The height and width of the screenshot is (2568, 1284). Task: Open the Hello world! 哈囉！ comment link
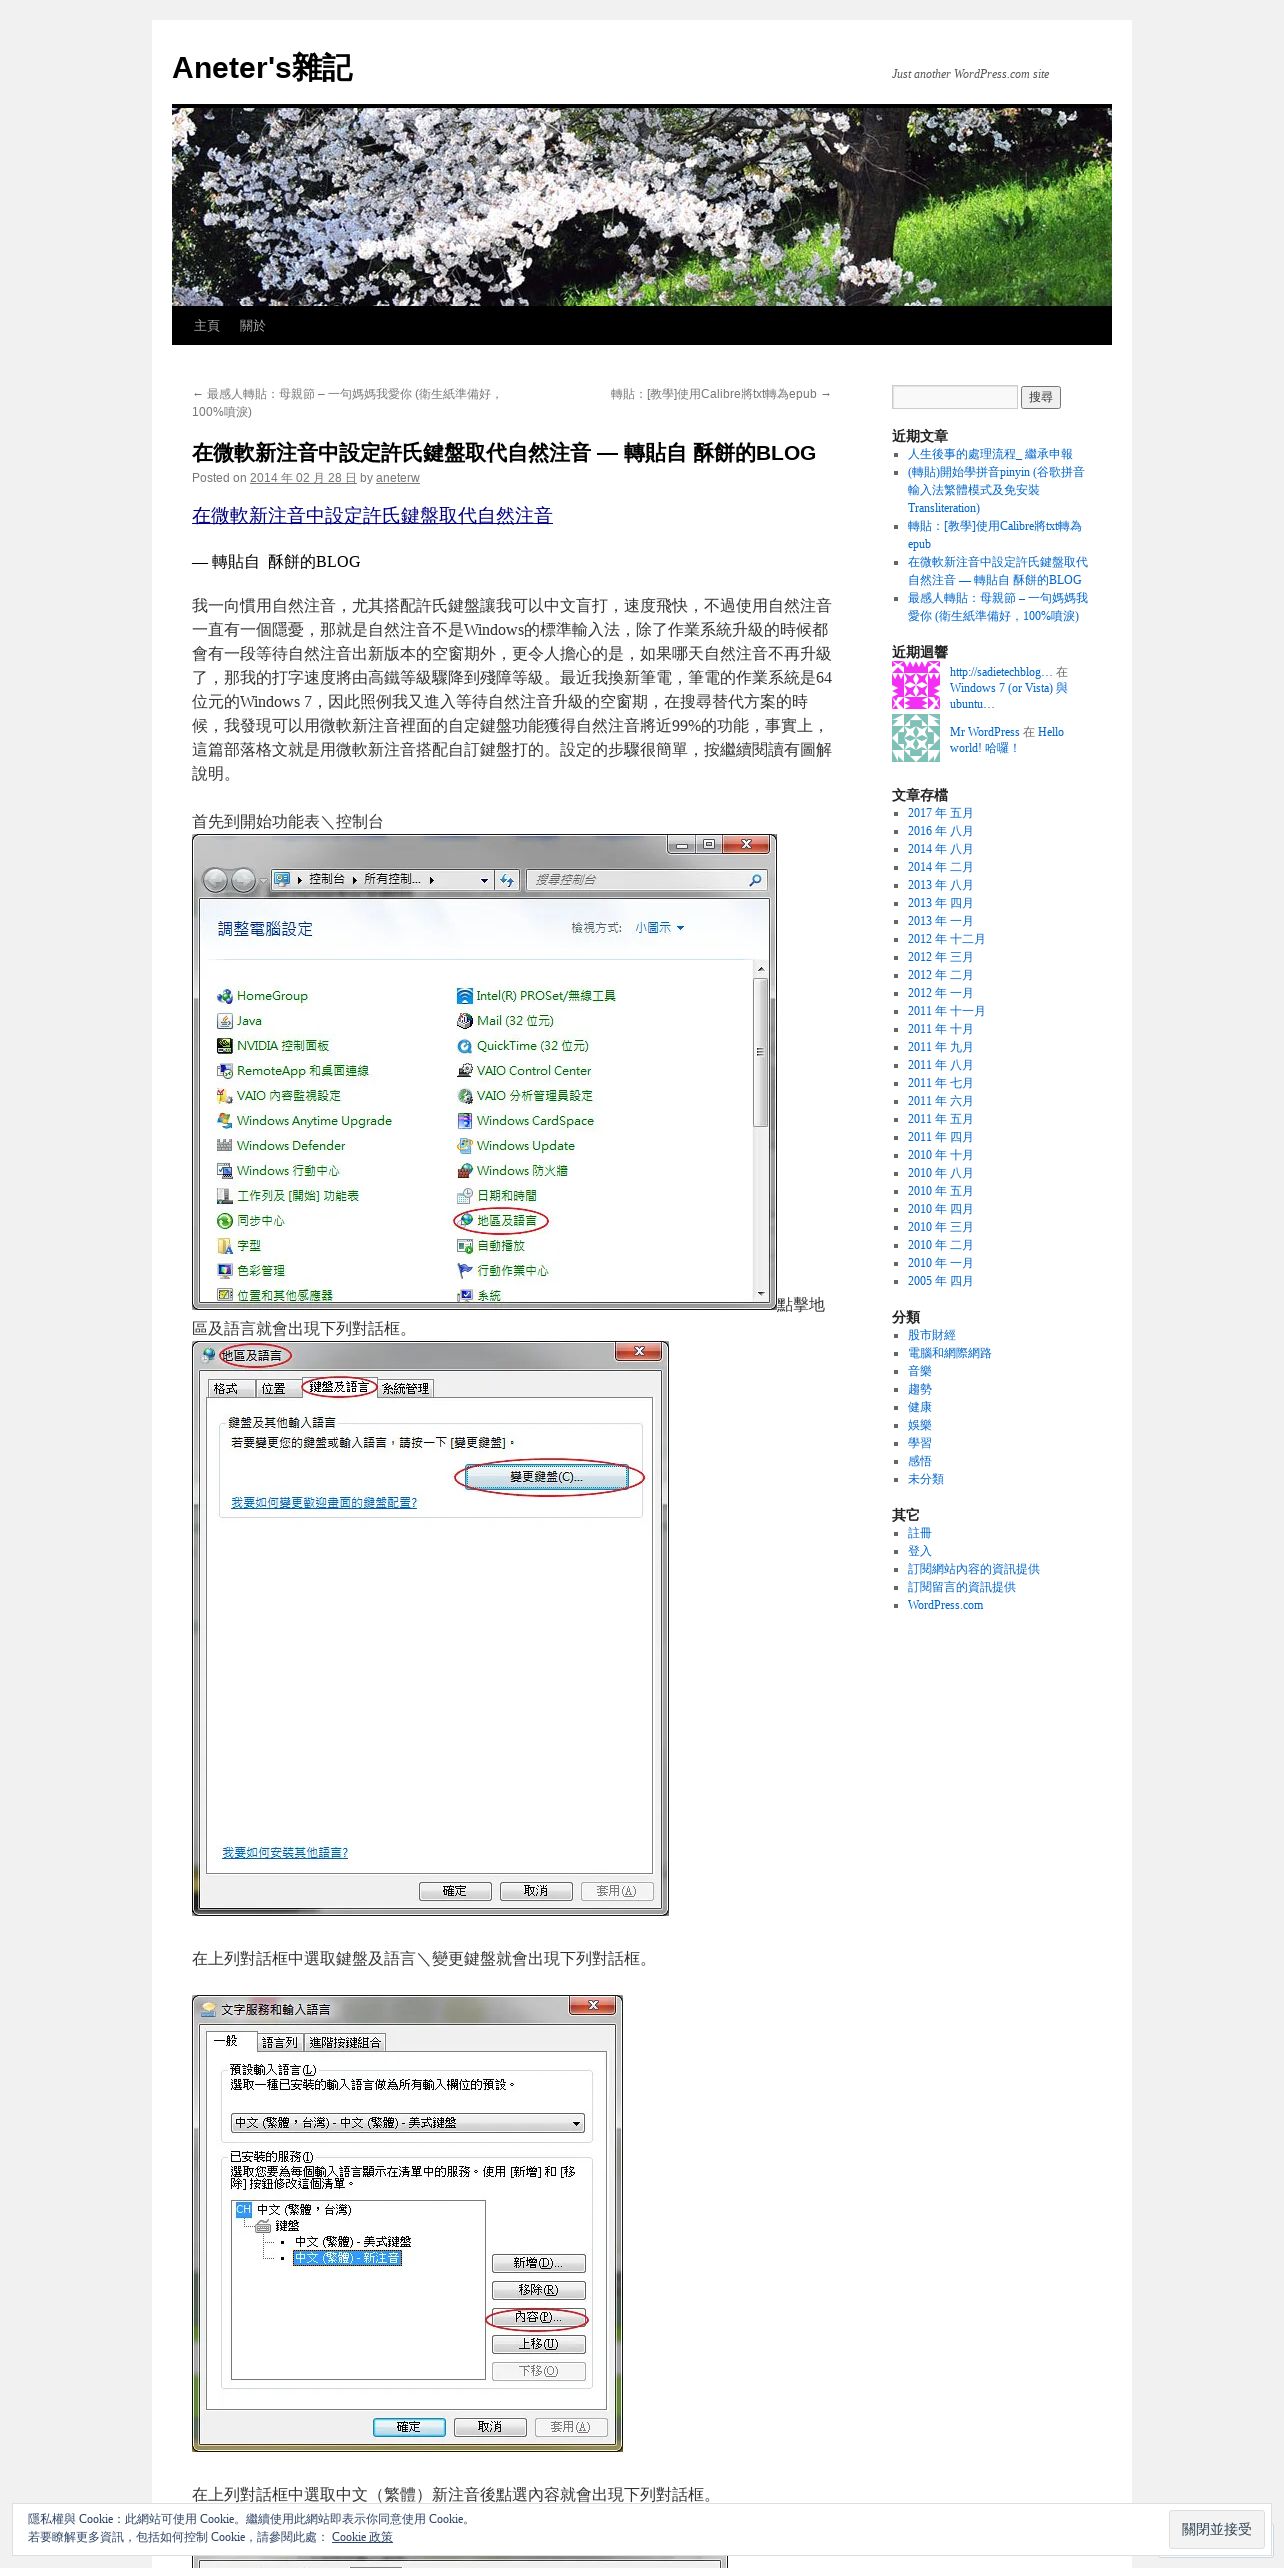tap(1006, 740)
